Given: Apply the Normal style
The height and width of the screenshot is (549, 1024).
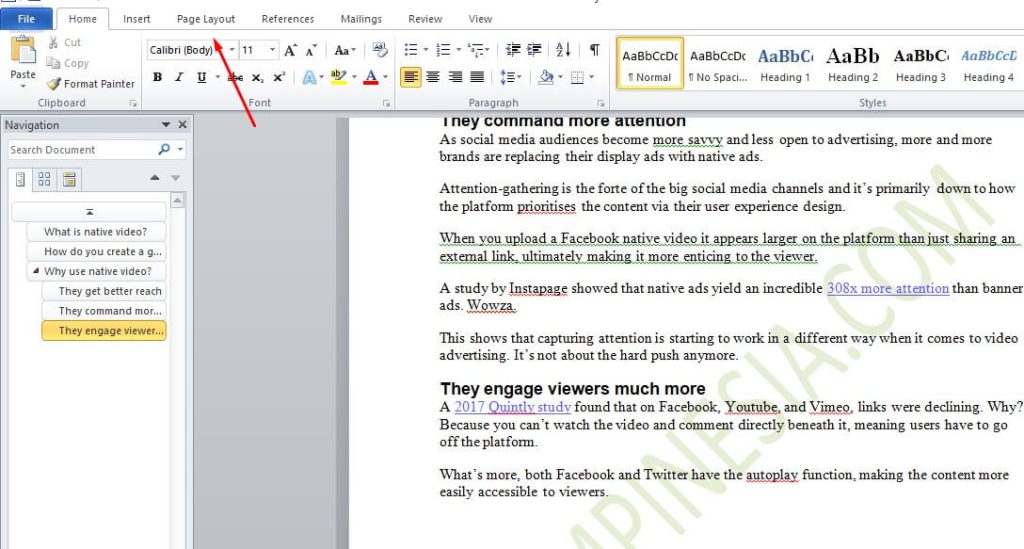Looking at the screenshot, I should point(650,63).
